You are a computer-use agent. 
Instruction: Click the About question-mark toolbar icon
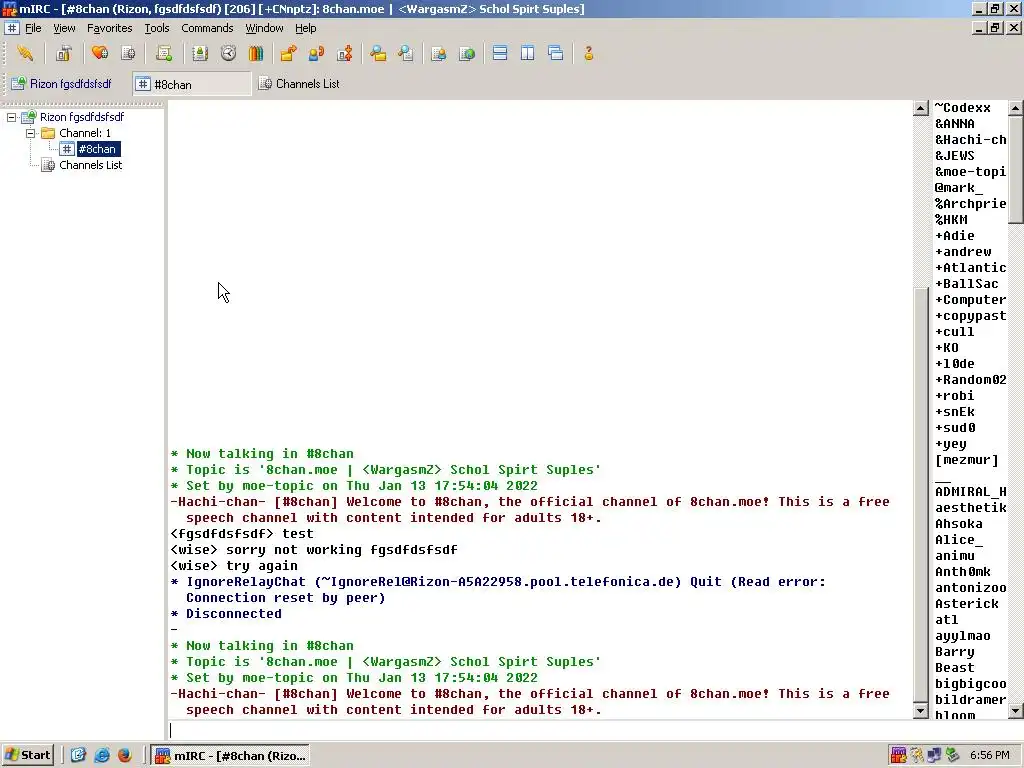[589, 54]
